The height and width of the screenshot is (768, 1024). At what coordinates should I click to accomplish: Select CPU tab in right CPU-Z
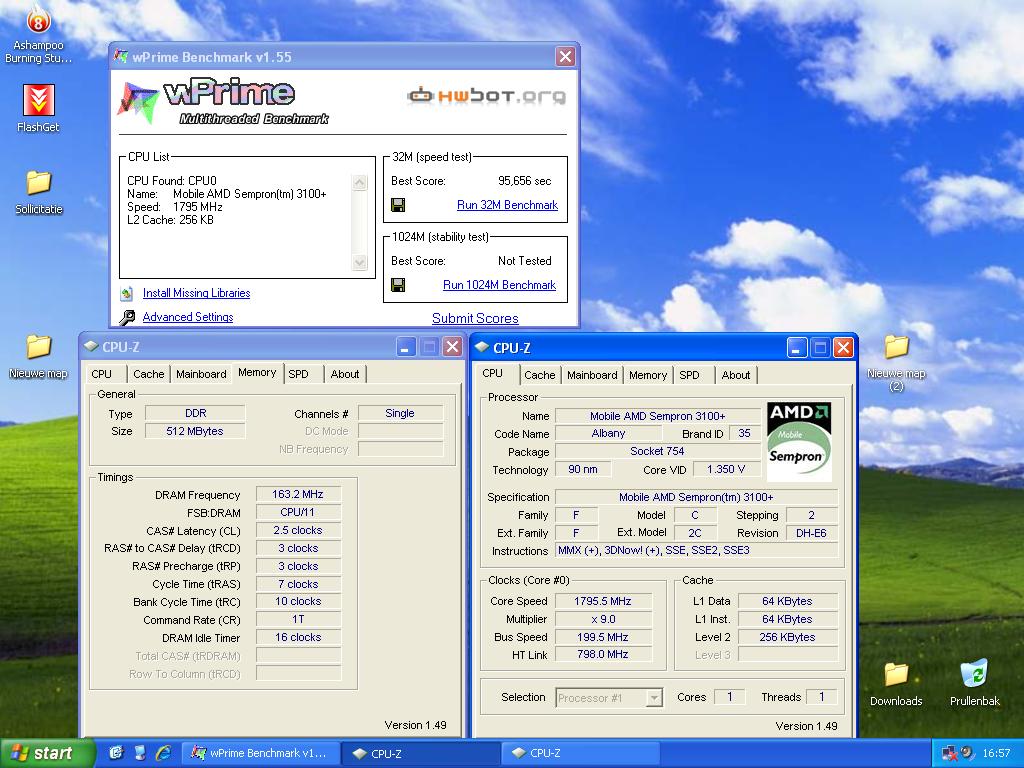494,374
